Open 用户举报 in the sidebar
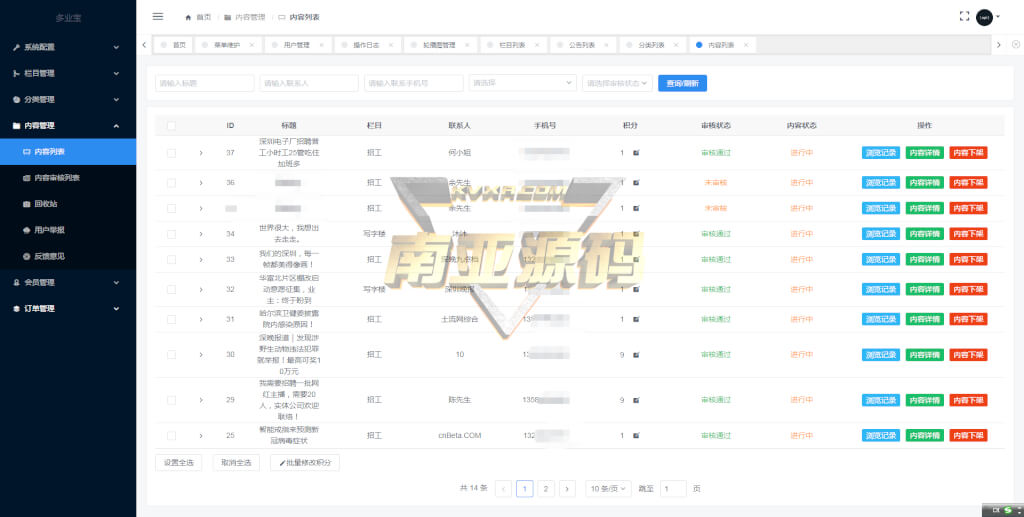Screen dimensions: 1024x517 pos(68,230)
